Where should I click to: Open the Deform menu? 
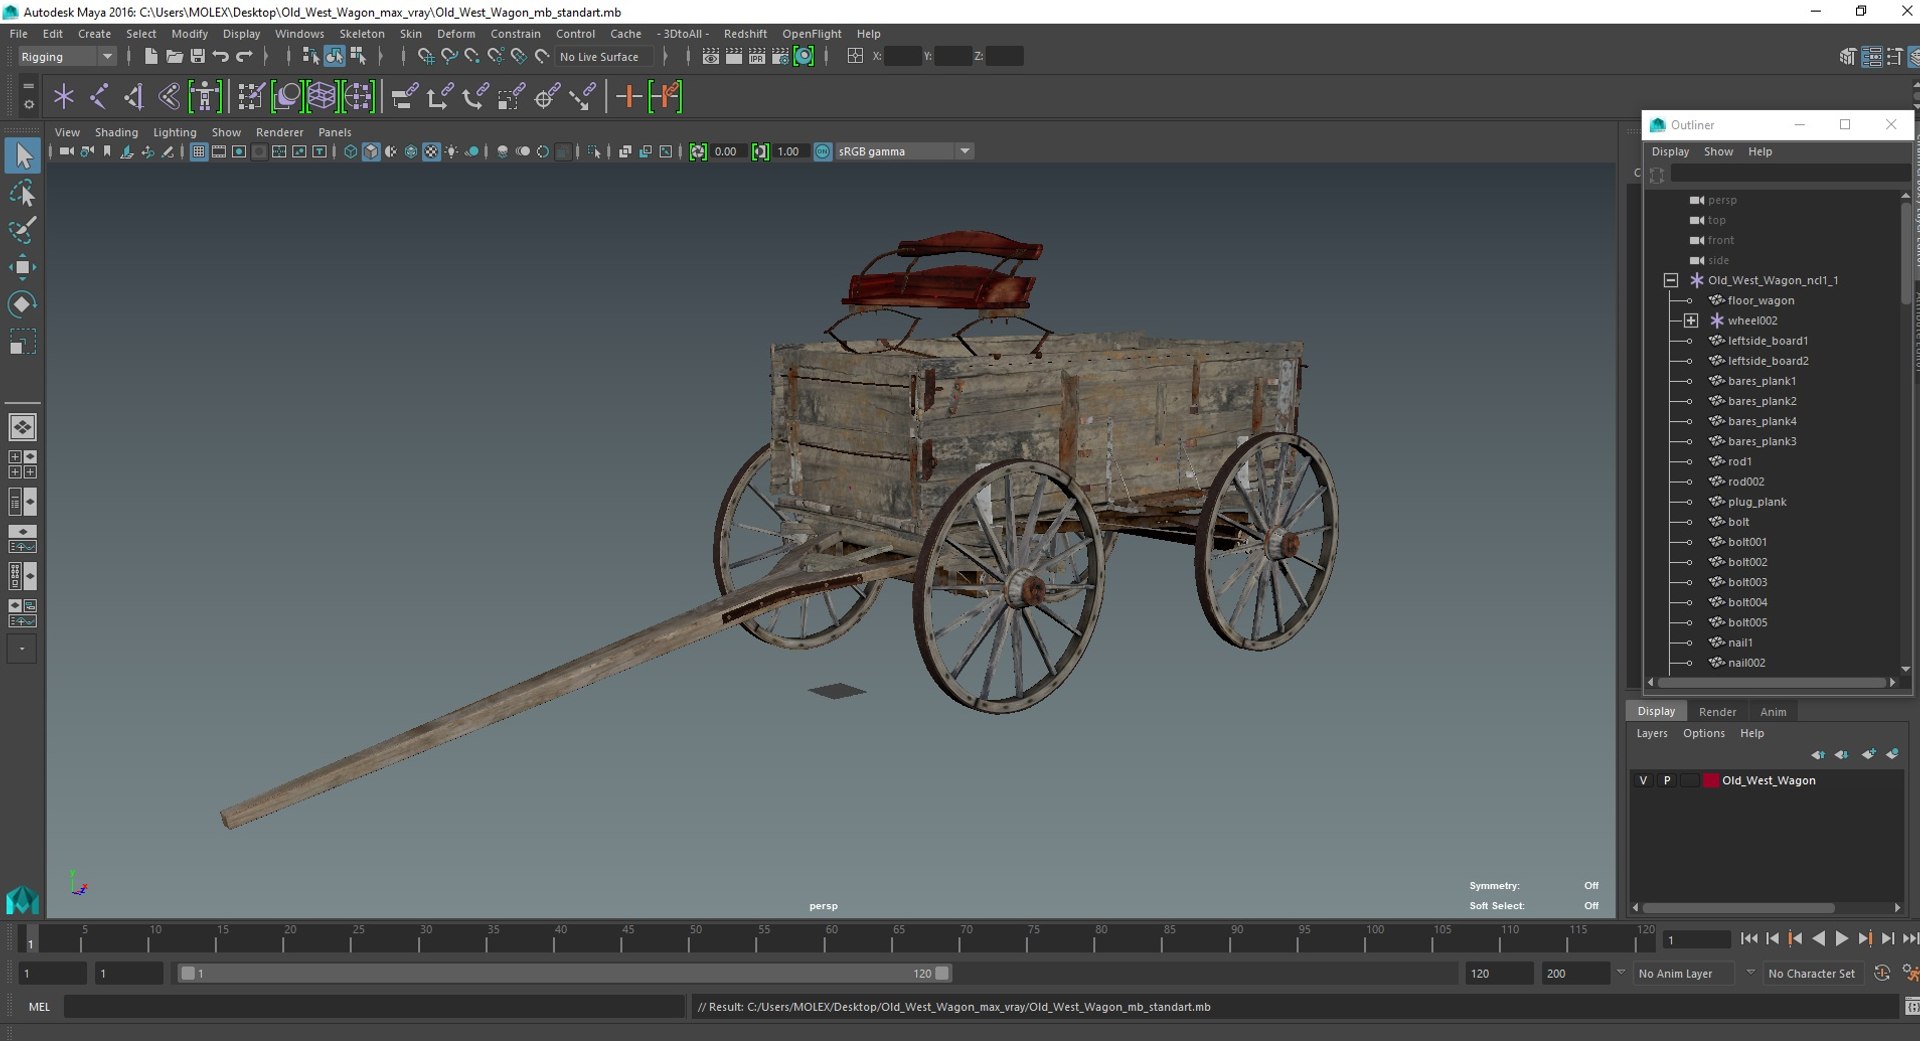(456, 34)
